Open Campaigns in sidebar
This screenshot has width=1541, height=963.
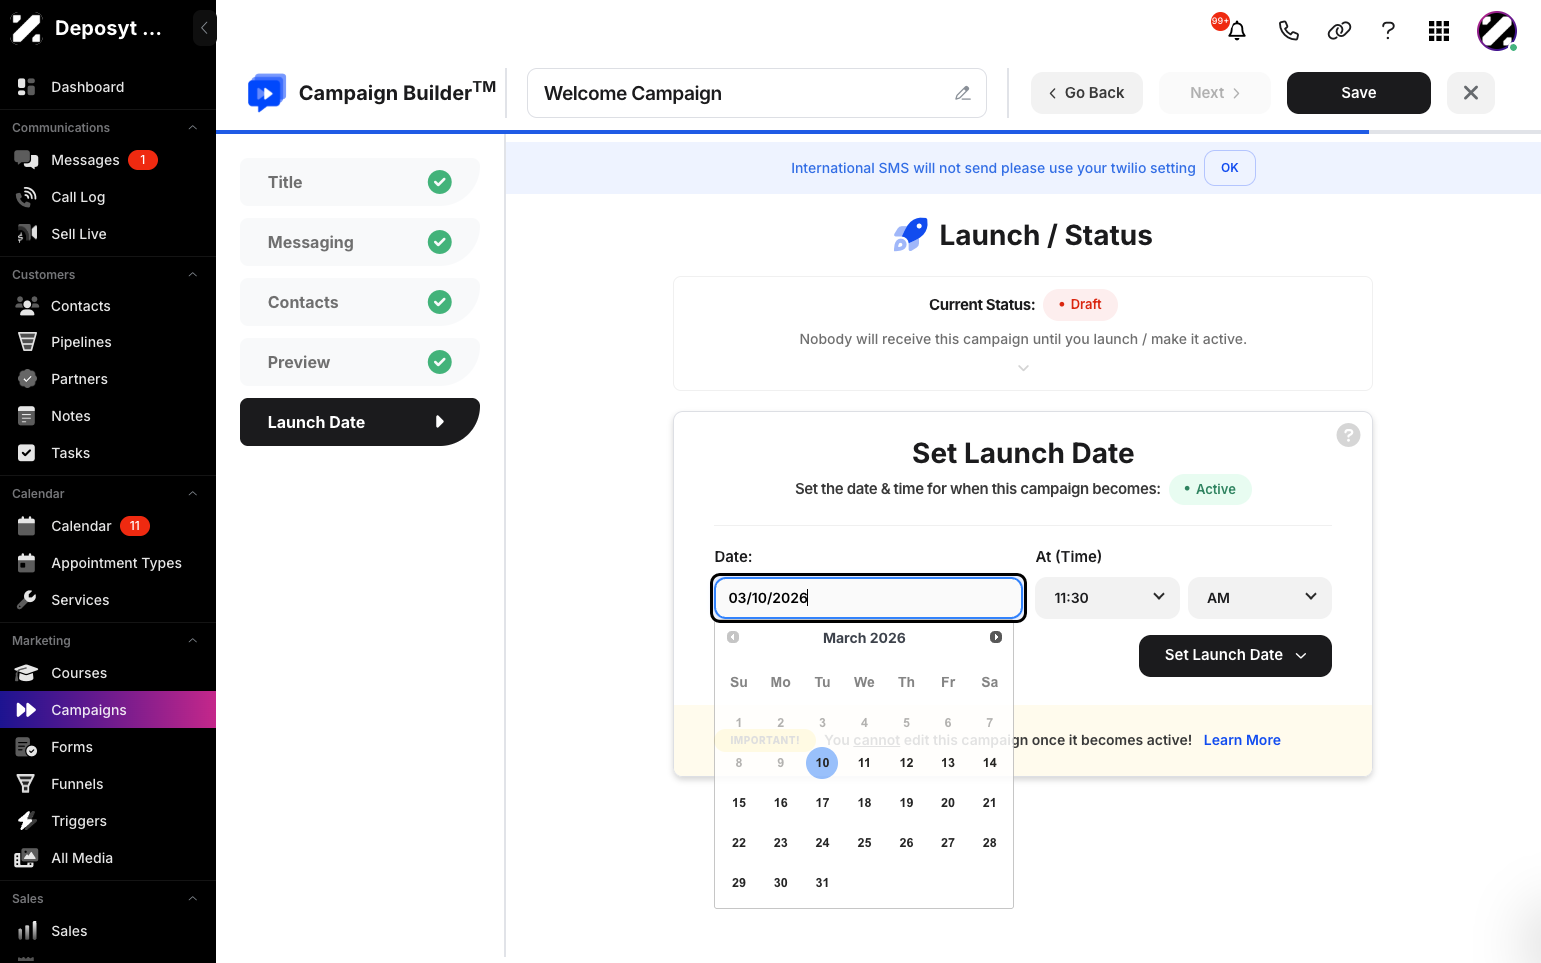(x=108, y=710)
